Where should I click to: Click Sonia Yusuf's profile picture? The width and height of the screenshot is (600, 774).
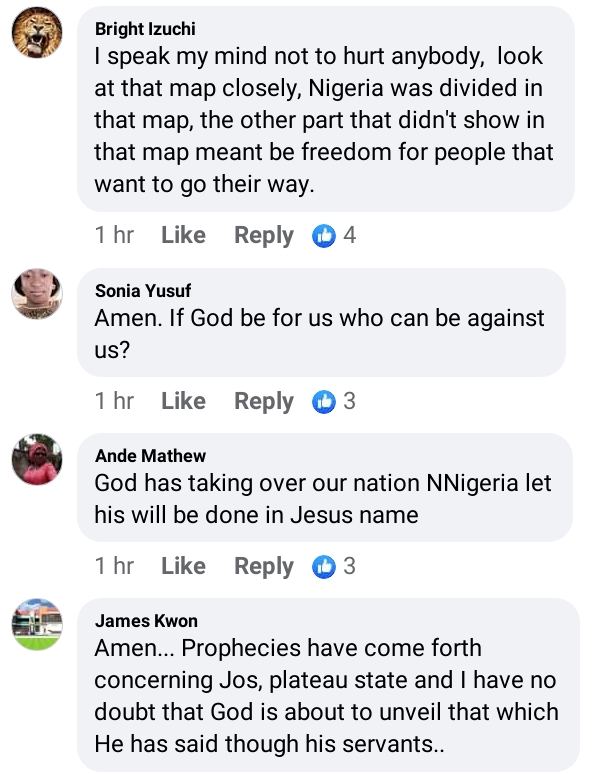point(39,297)
